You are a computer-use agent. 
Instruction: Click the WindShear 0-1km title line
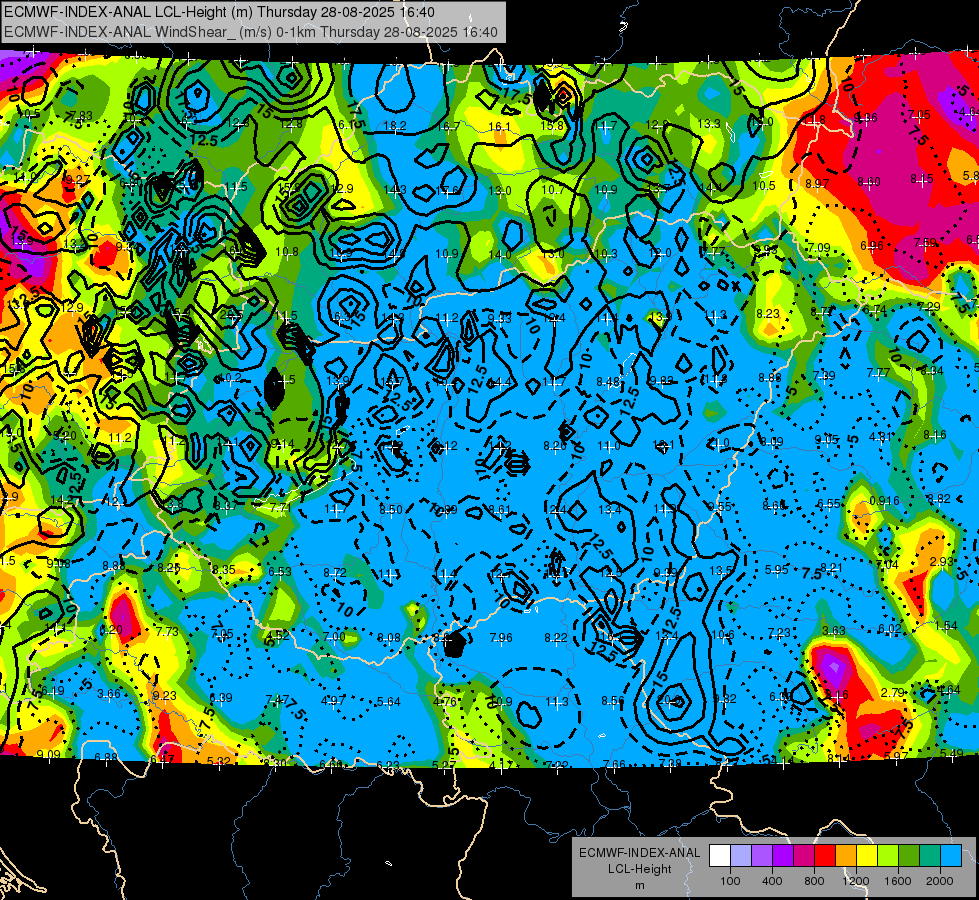click(x=251, y=32)
